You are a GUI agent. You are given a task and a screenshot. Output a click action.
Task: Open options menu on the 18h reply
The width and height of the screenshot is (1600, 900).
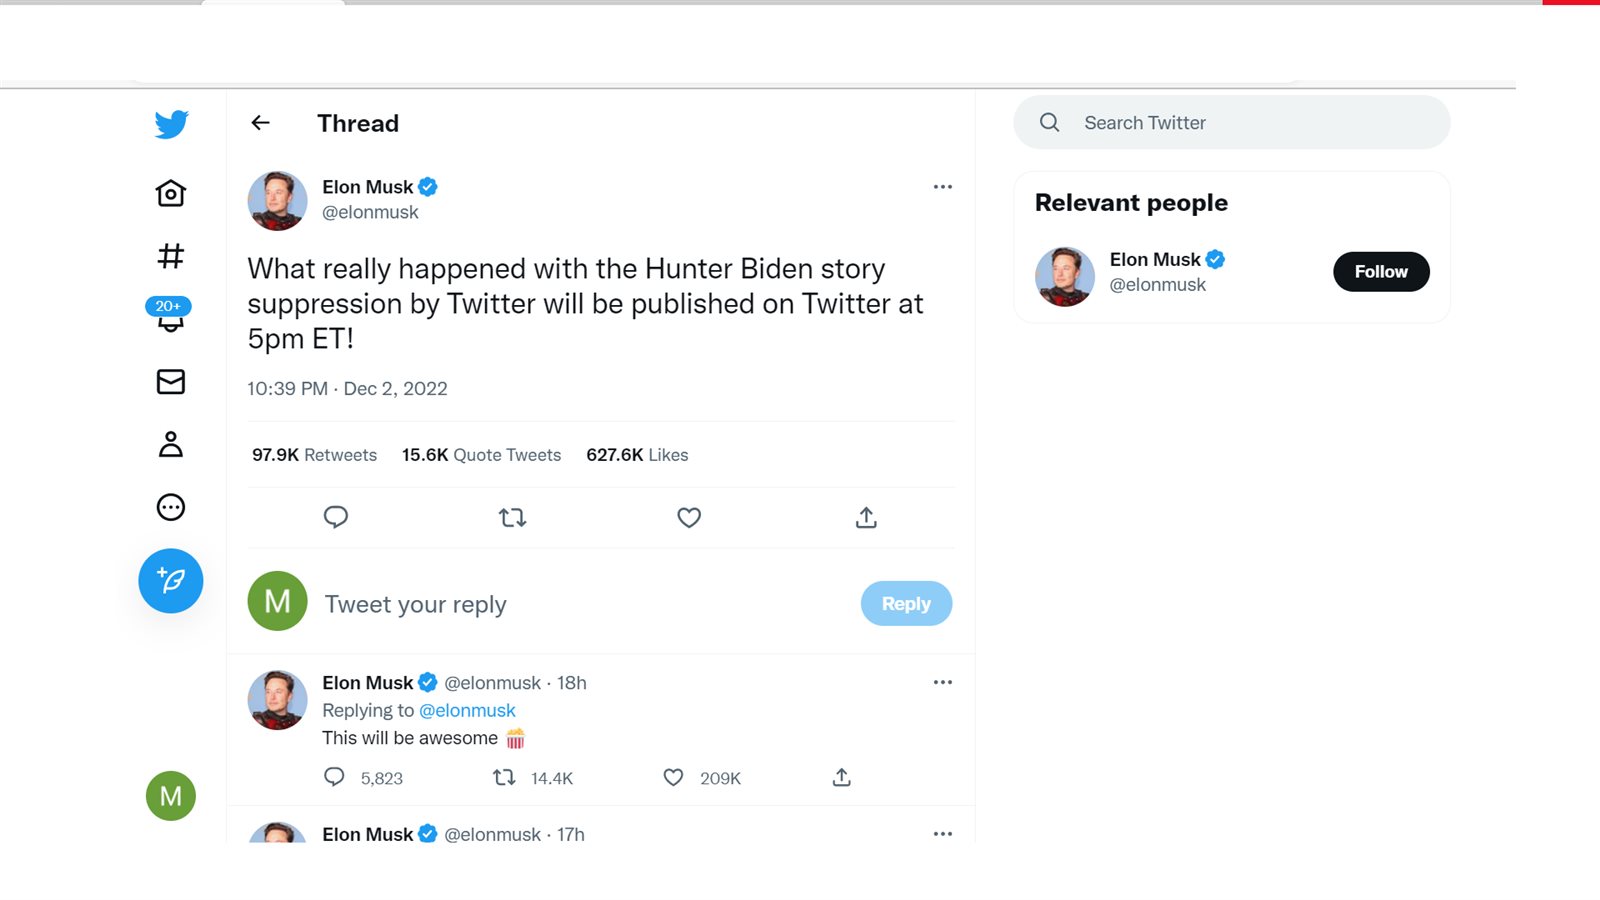(942, 682)
